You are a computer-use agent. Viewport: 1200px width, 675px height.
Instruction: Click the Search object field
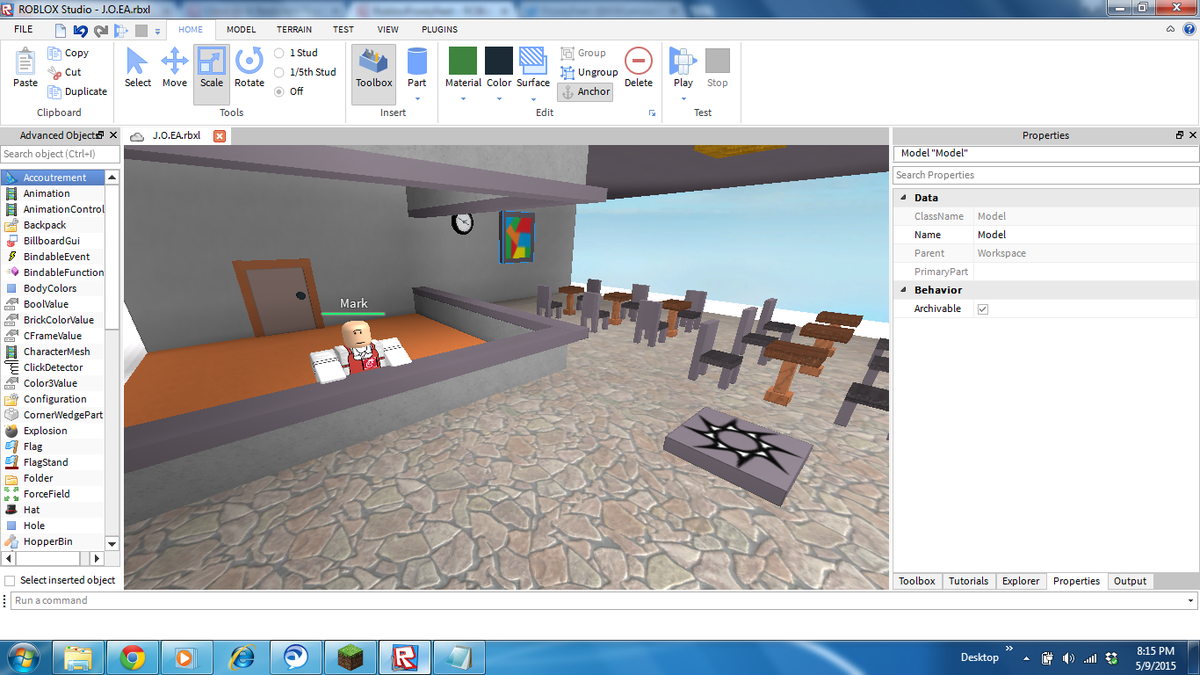60,154
